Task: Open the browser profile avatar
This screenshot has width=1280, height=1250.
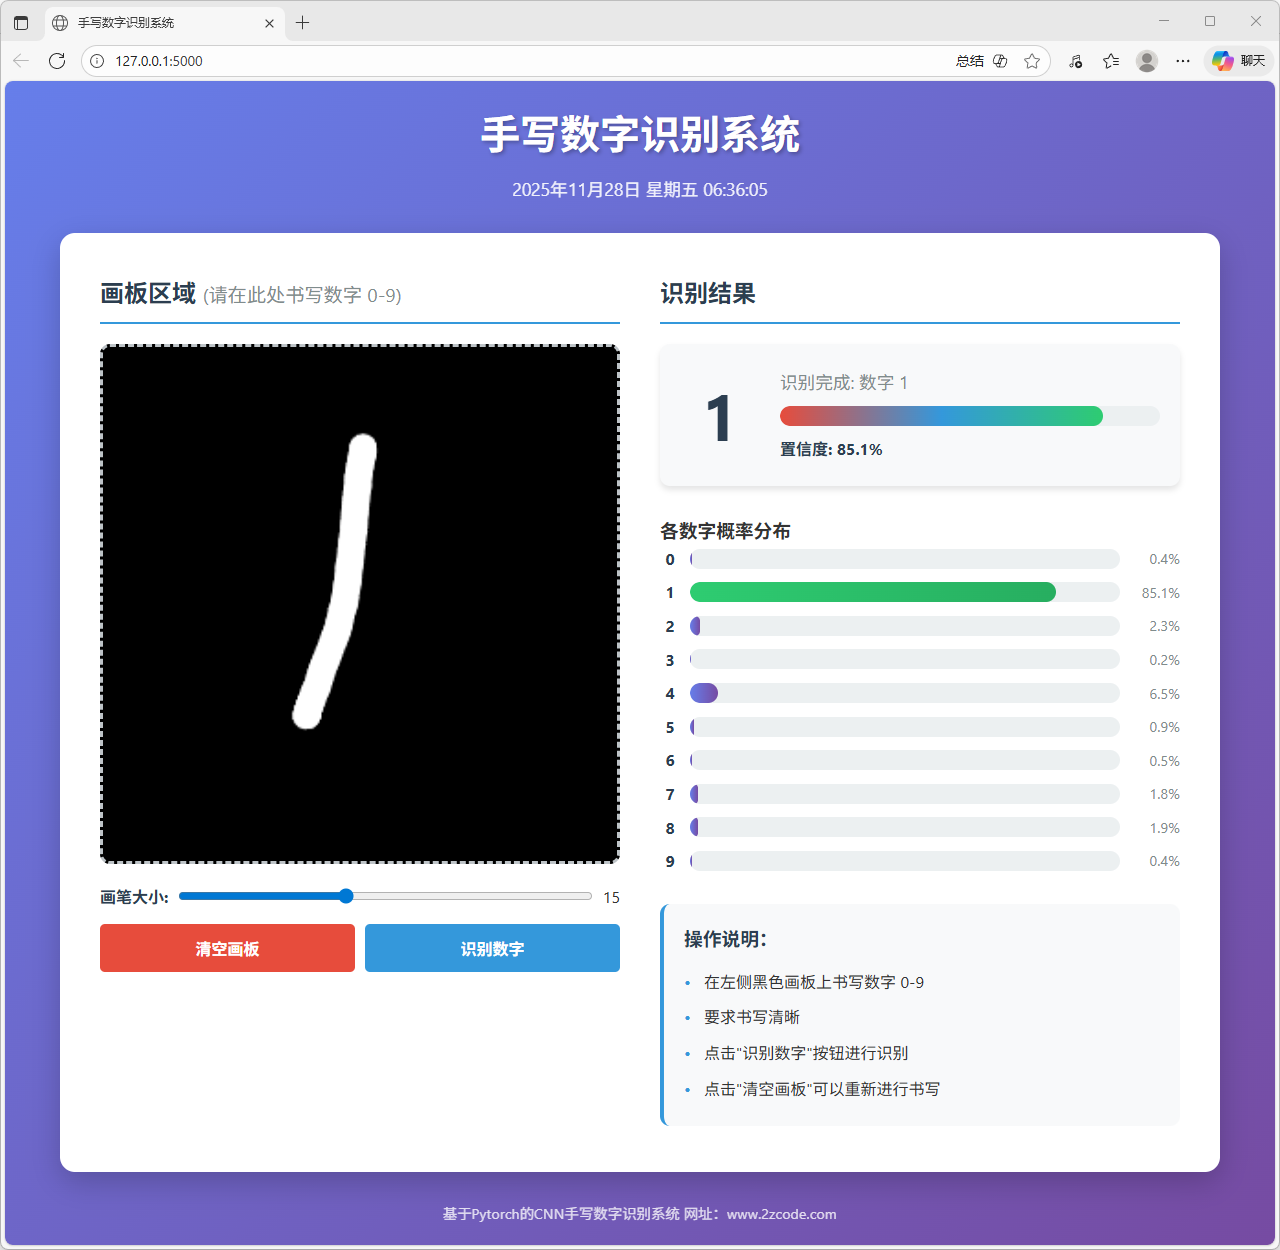Action: pos(1147,61)
